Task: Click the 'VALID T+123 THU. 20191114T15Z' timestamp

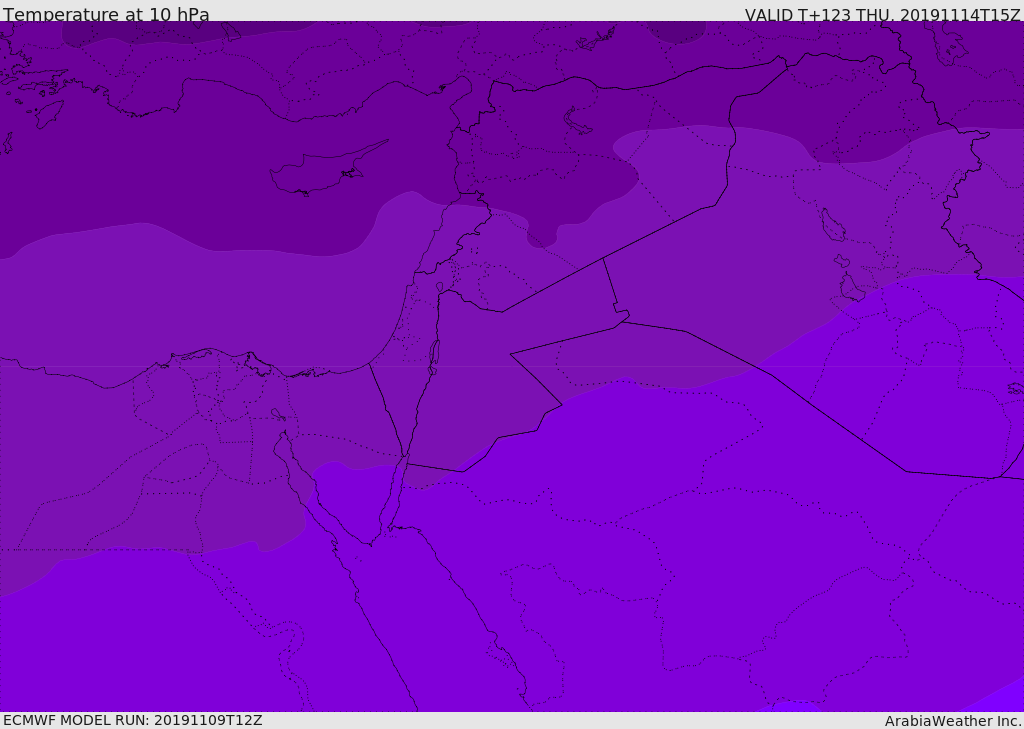Action: 883,14
